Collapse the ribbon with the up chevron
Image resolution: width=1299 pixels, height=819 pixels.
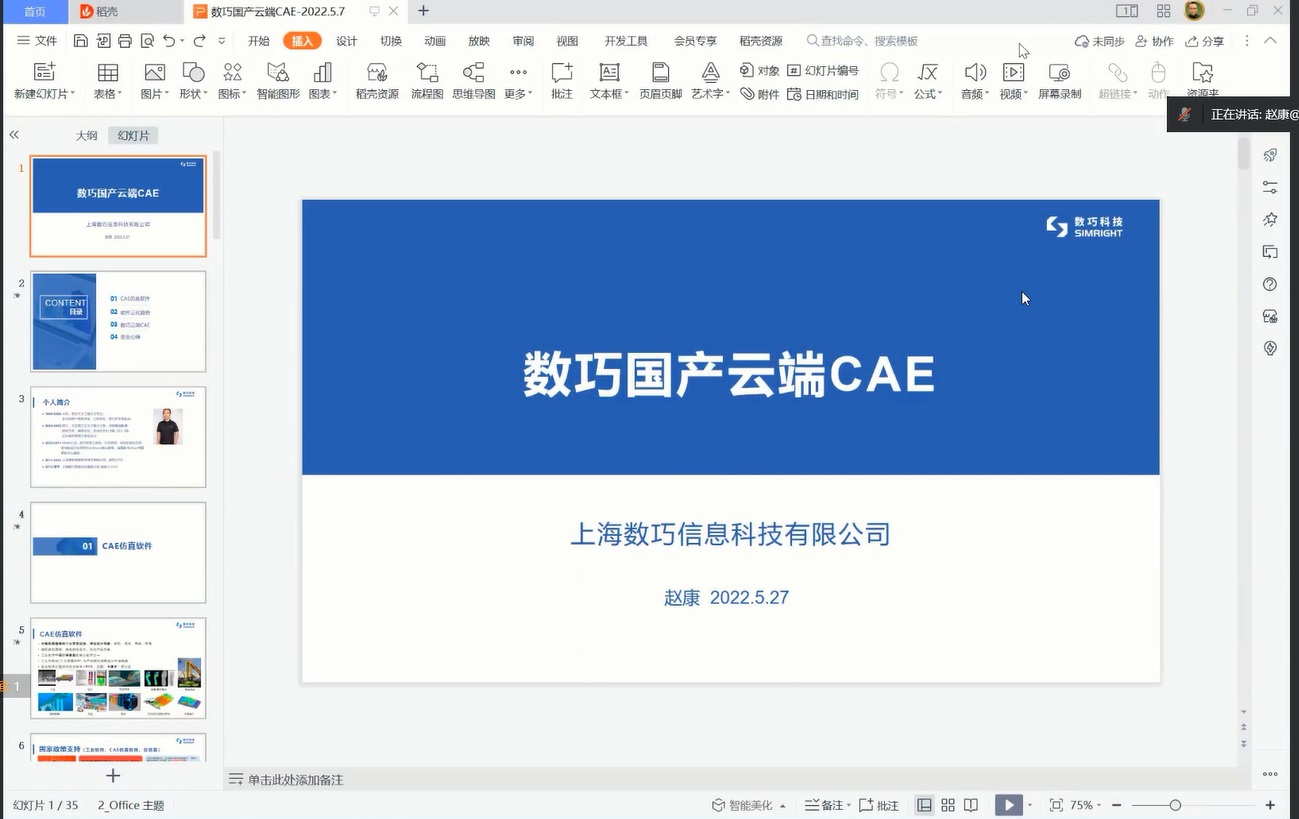pyautogui.click(x=1270, y=41)
